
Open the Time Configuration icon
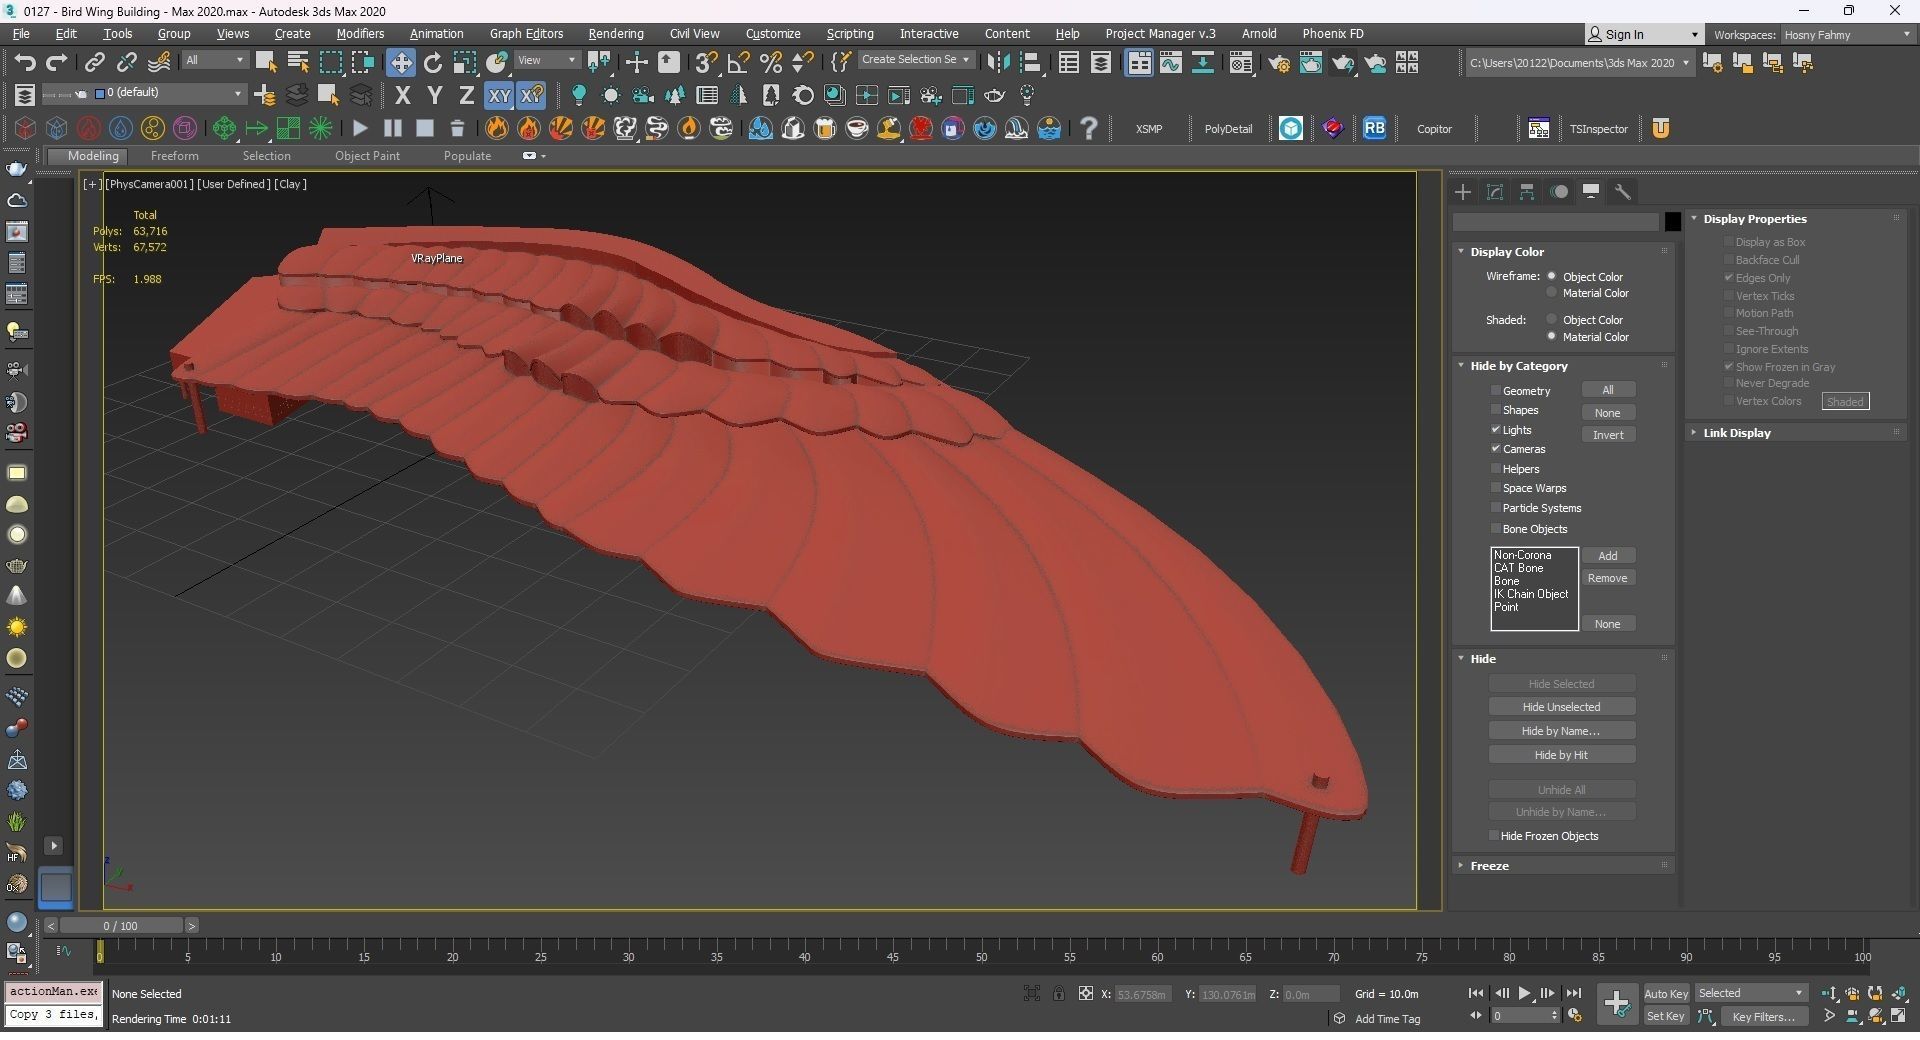pos(1575,1016)
